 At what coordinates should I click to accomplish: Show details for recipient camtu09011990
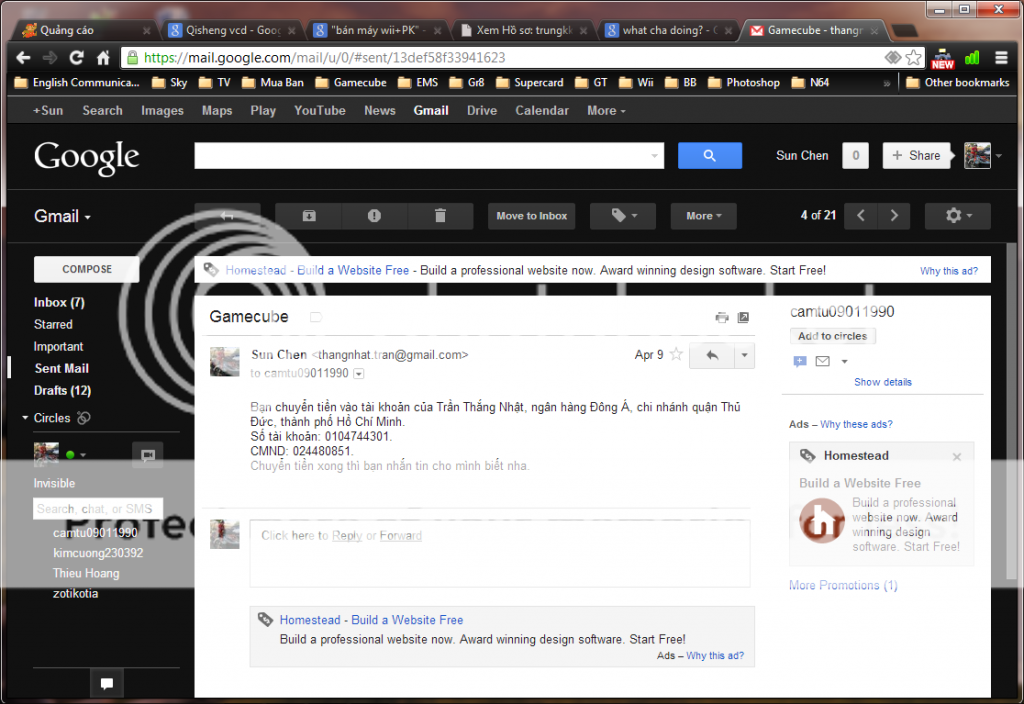[x=359, y=374]
